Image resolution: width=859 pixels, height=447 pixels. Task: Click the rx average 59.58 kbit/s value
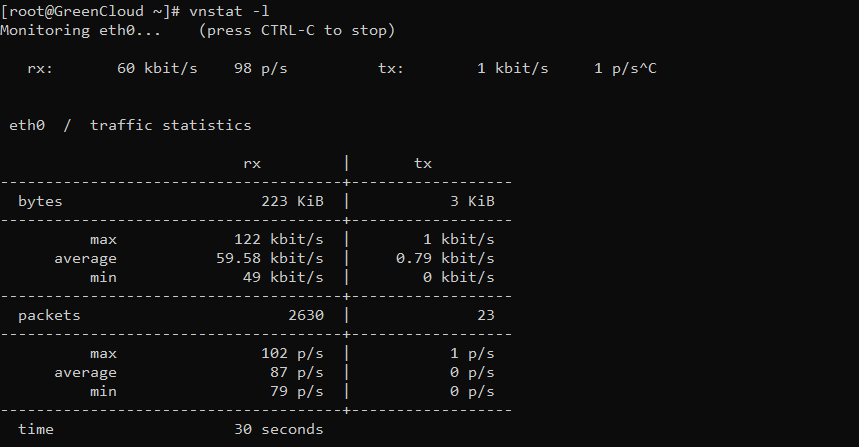pos(270,258)
